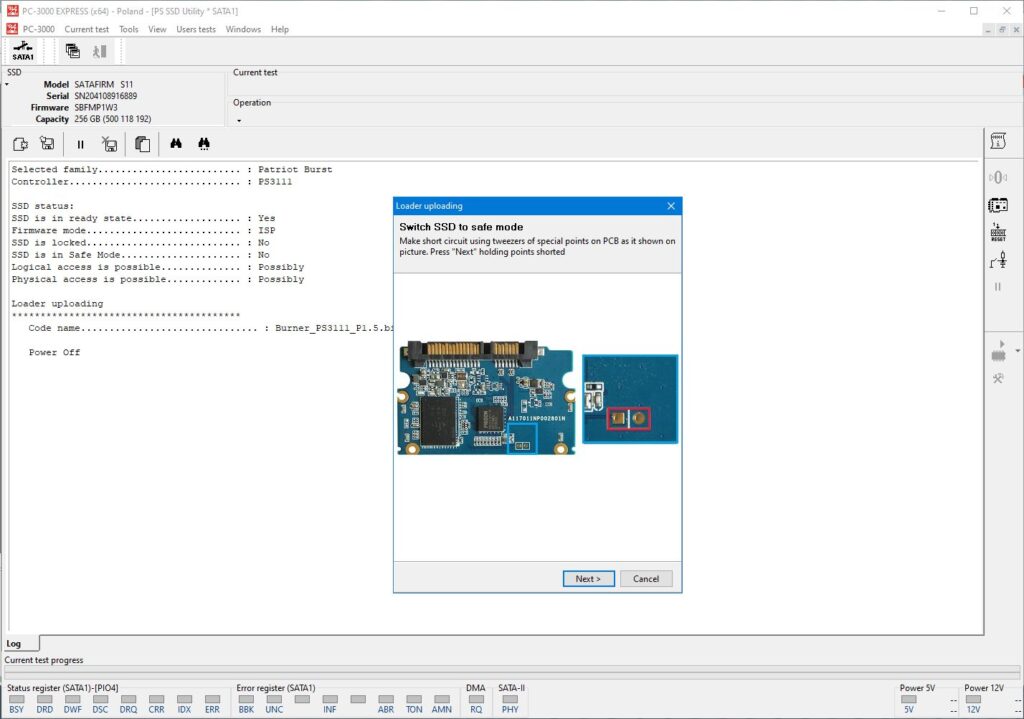Click the tools icon in right sidebar

click(x=998, y=378)
